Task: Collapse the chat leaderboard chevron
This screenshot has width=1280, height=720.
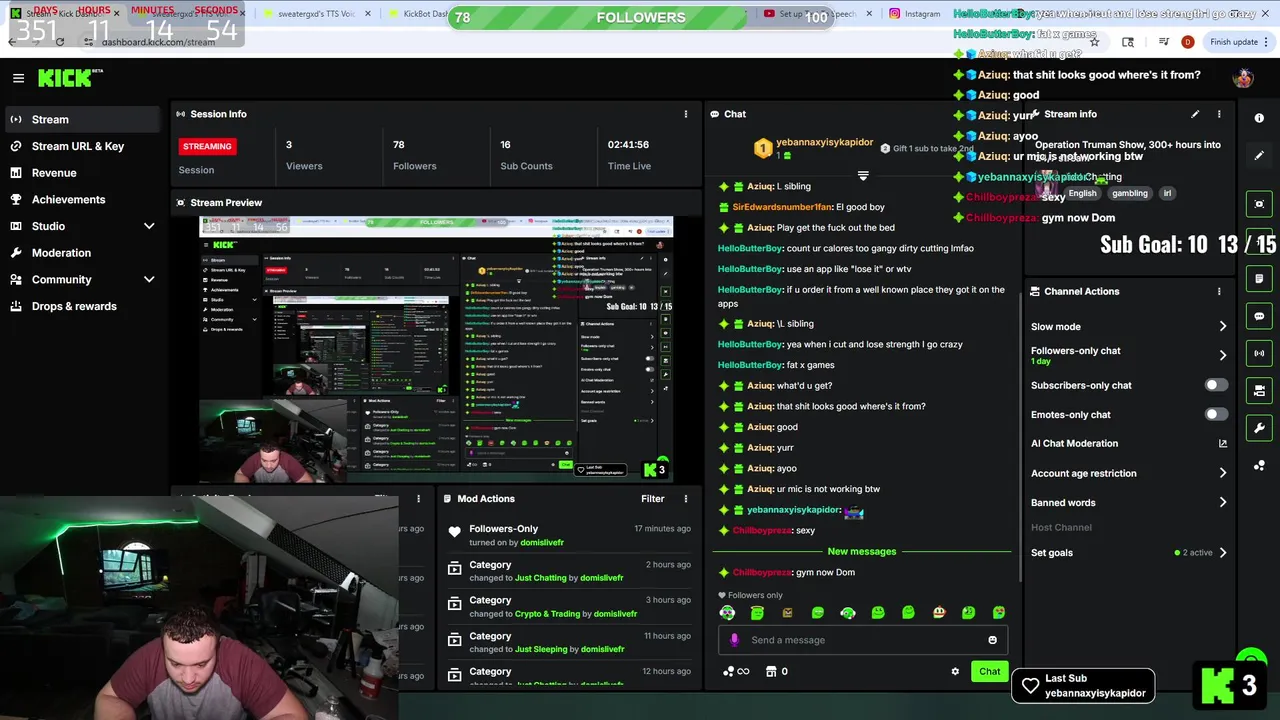Action: tap(863, 175)
